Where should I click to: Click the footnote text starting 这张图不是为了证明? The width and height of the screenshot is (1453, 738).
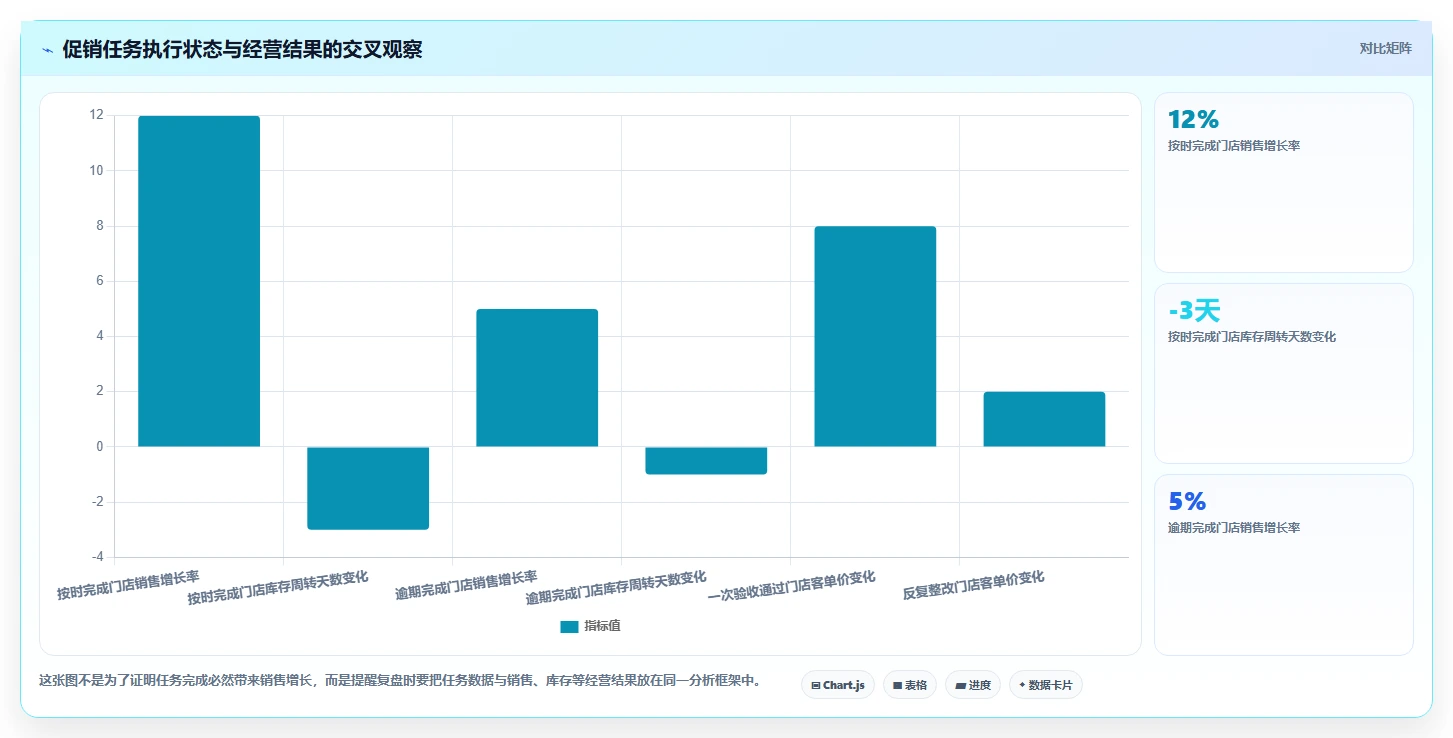400,680
